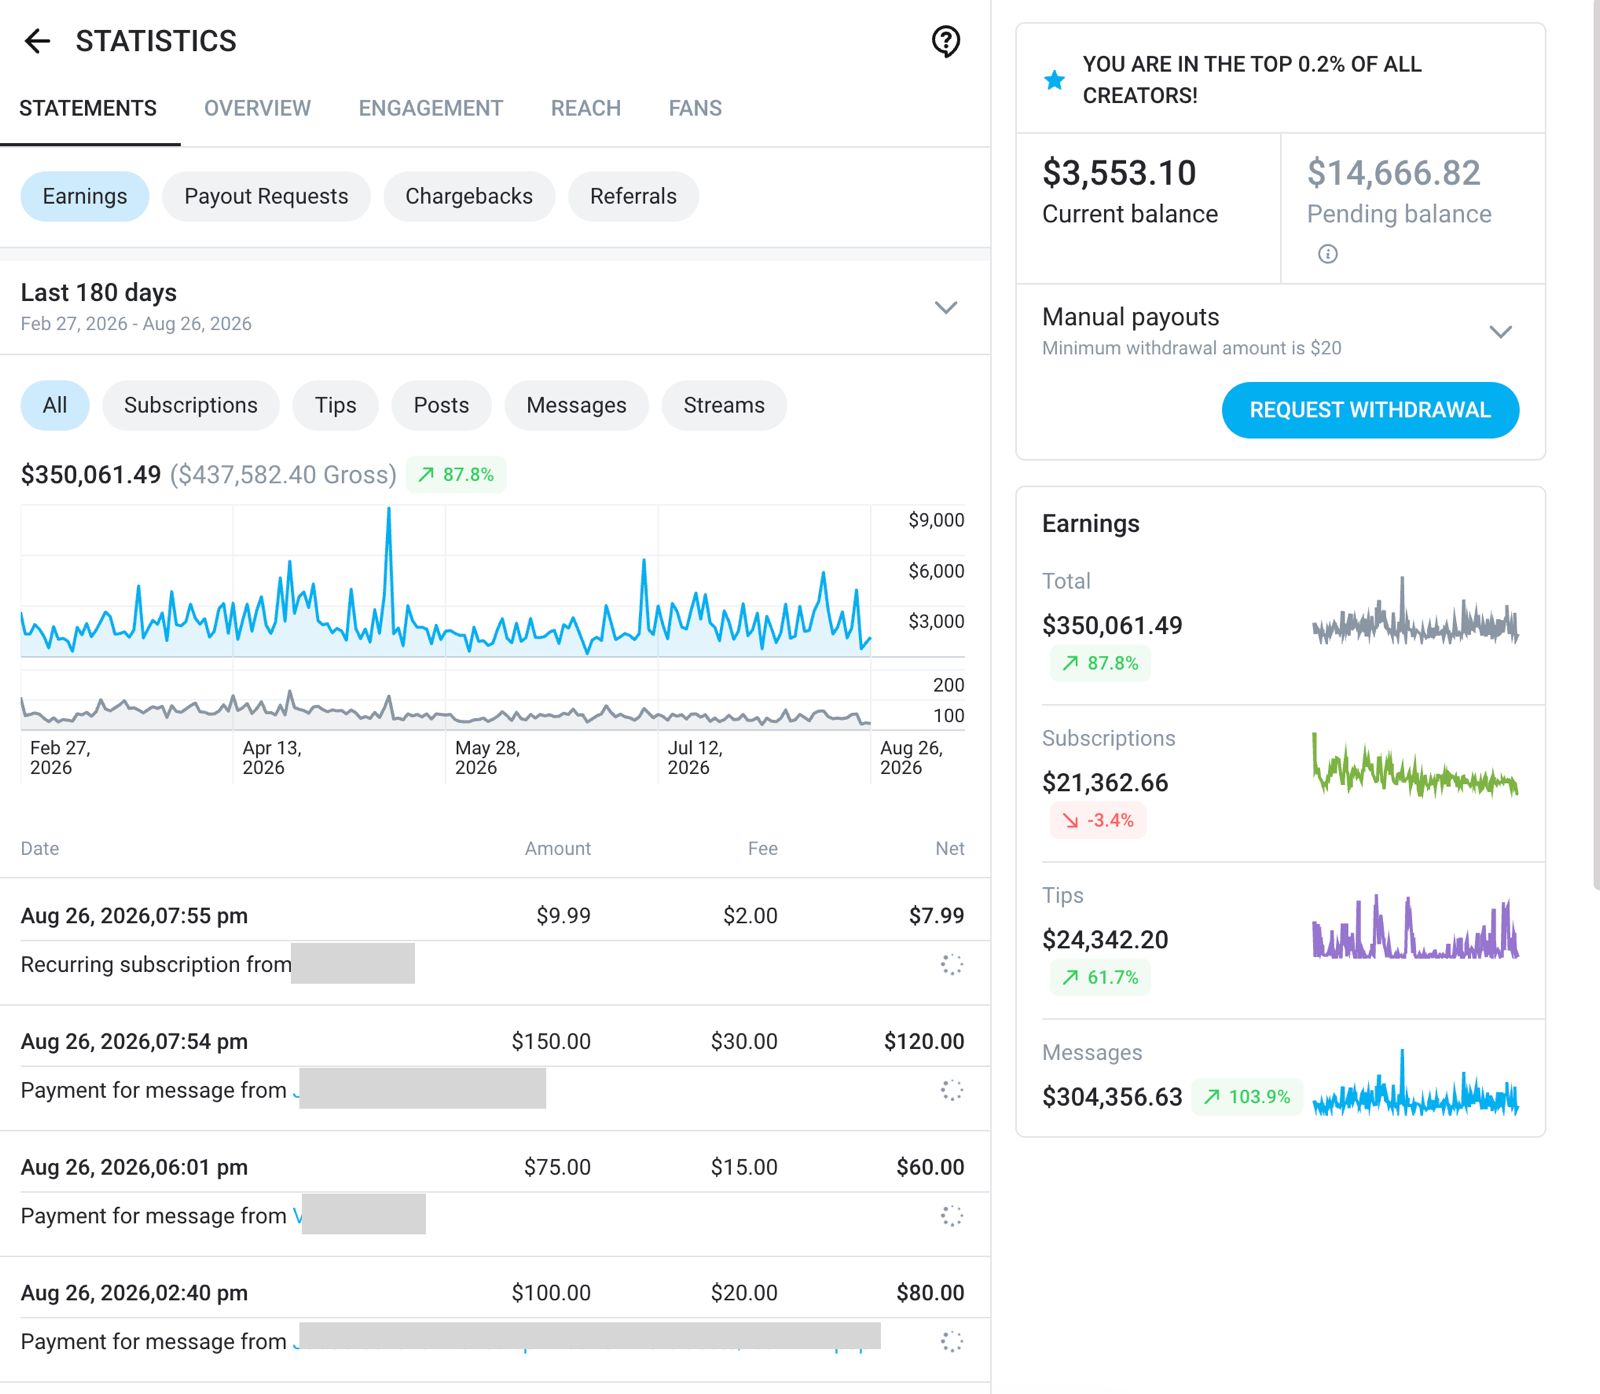The width and height of the screenshot is (1600, 1394).
Task: Select the Streams filter chip
Action: pos(724,405)
